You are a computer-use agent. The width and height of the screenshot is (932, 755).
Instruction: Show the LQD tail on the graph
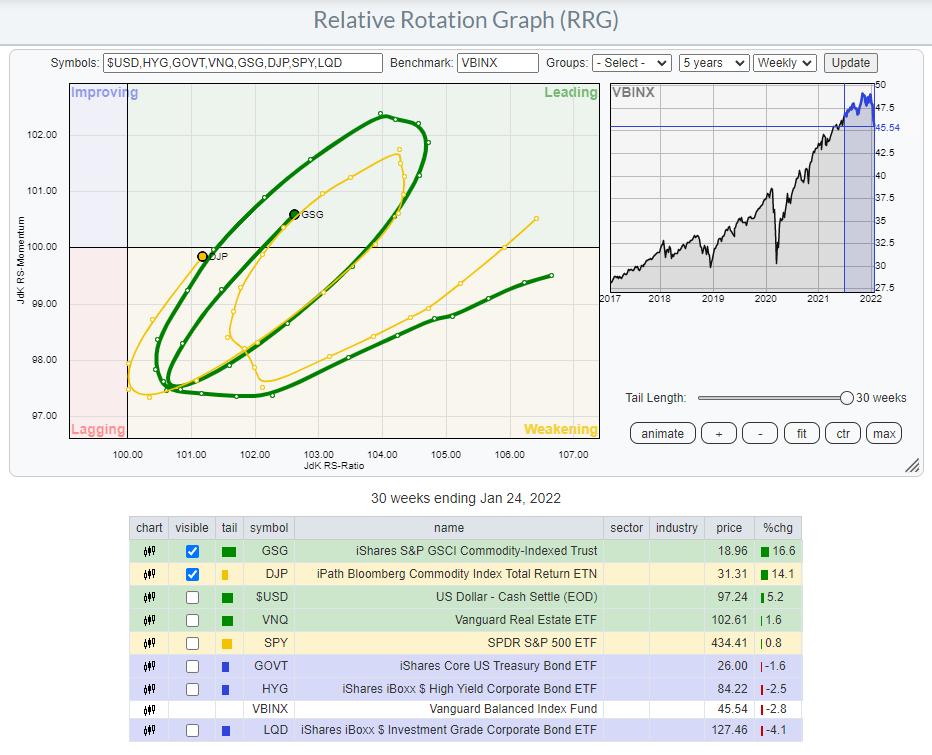(x=192, y=731)
